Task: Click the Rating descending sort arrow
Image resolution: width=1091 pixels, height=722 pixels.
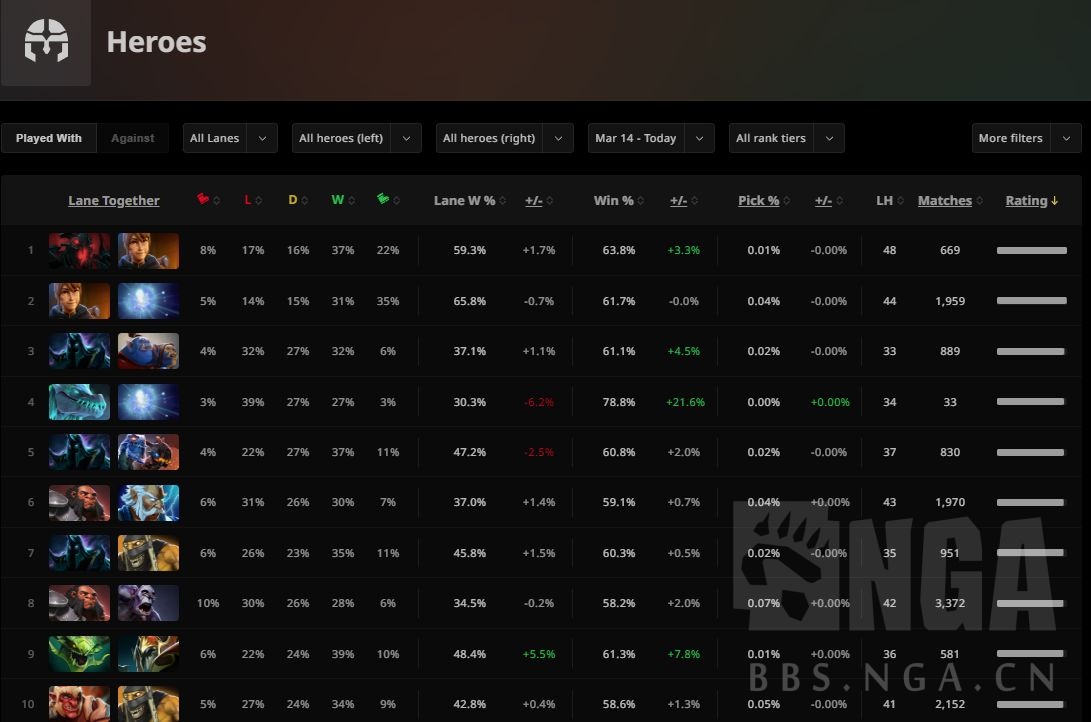Action: click(1054, 201)
